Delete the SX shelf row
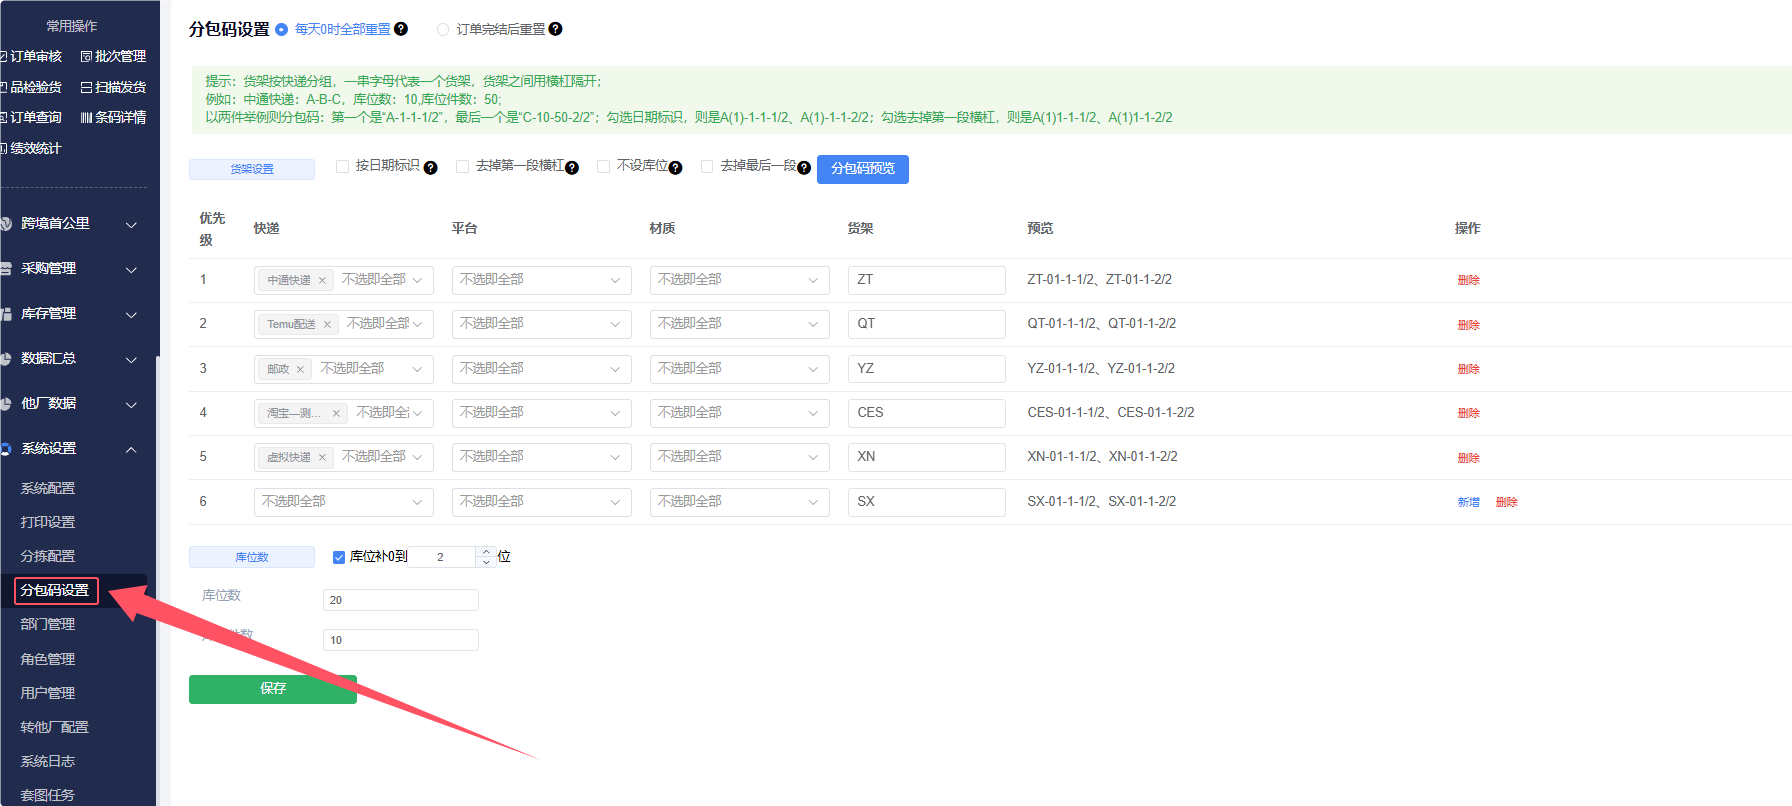The width and height of the screenshot is (1792, 806). pos(1507,503)
